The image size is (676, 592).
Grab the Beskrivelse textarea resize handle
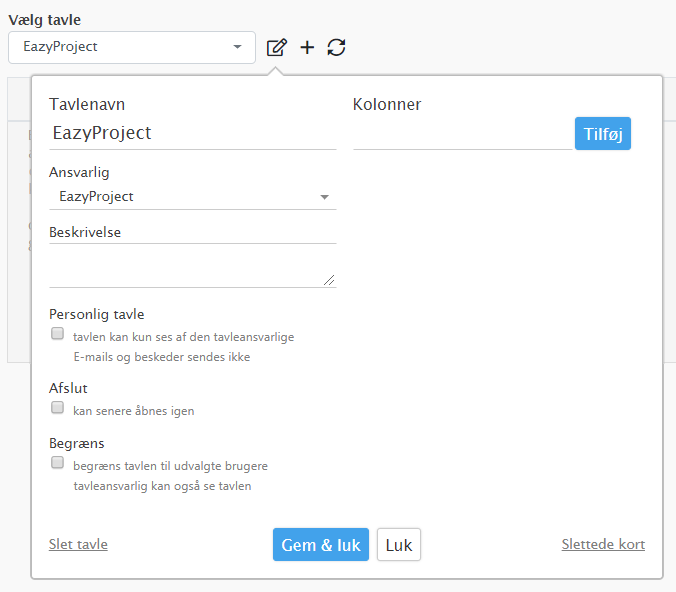pos(329,280)
